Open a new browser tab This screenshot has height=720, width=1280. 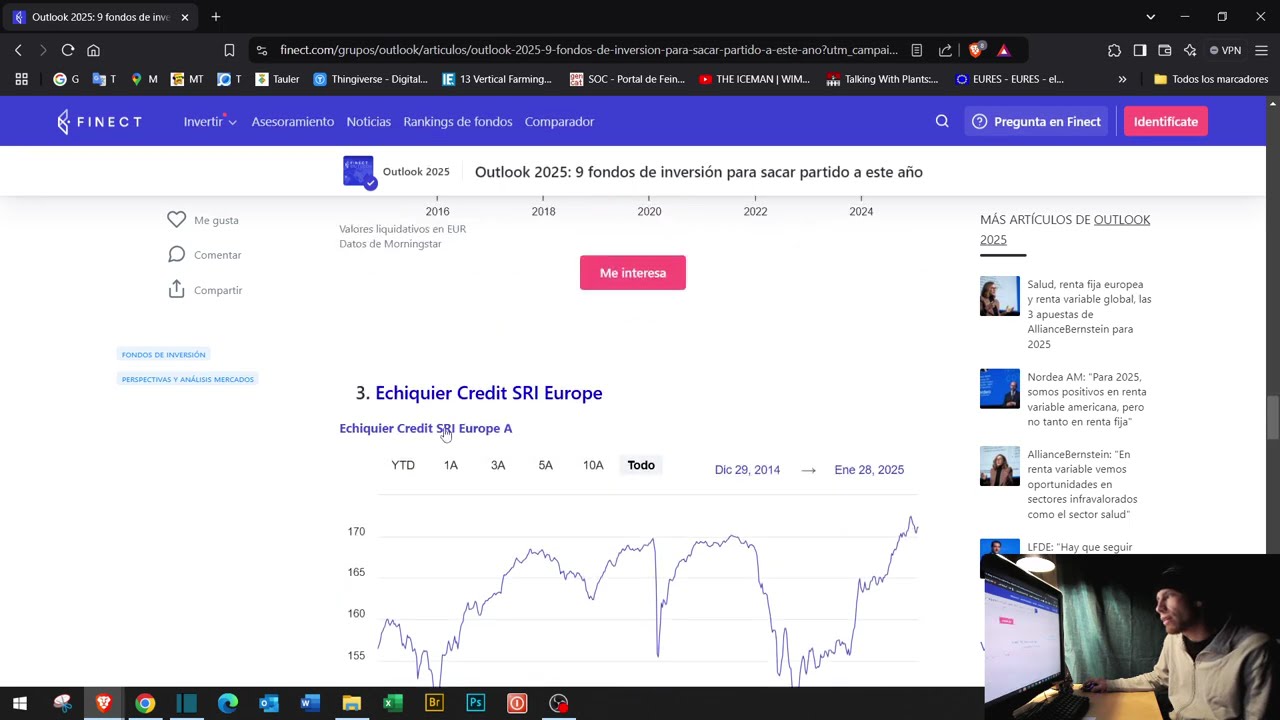(215, 17)
